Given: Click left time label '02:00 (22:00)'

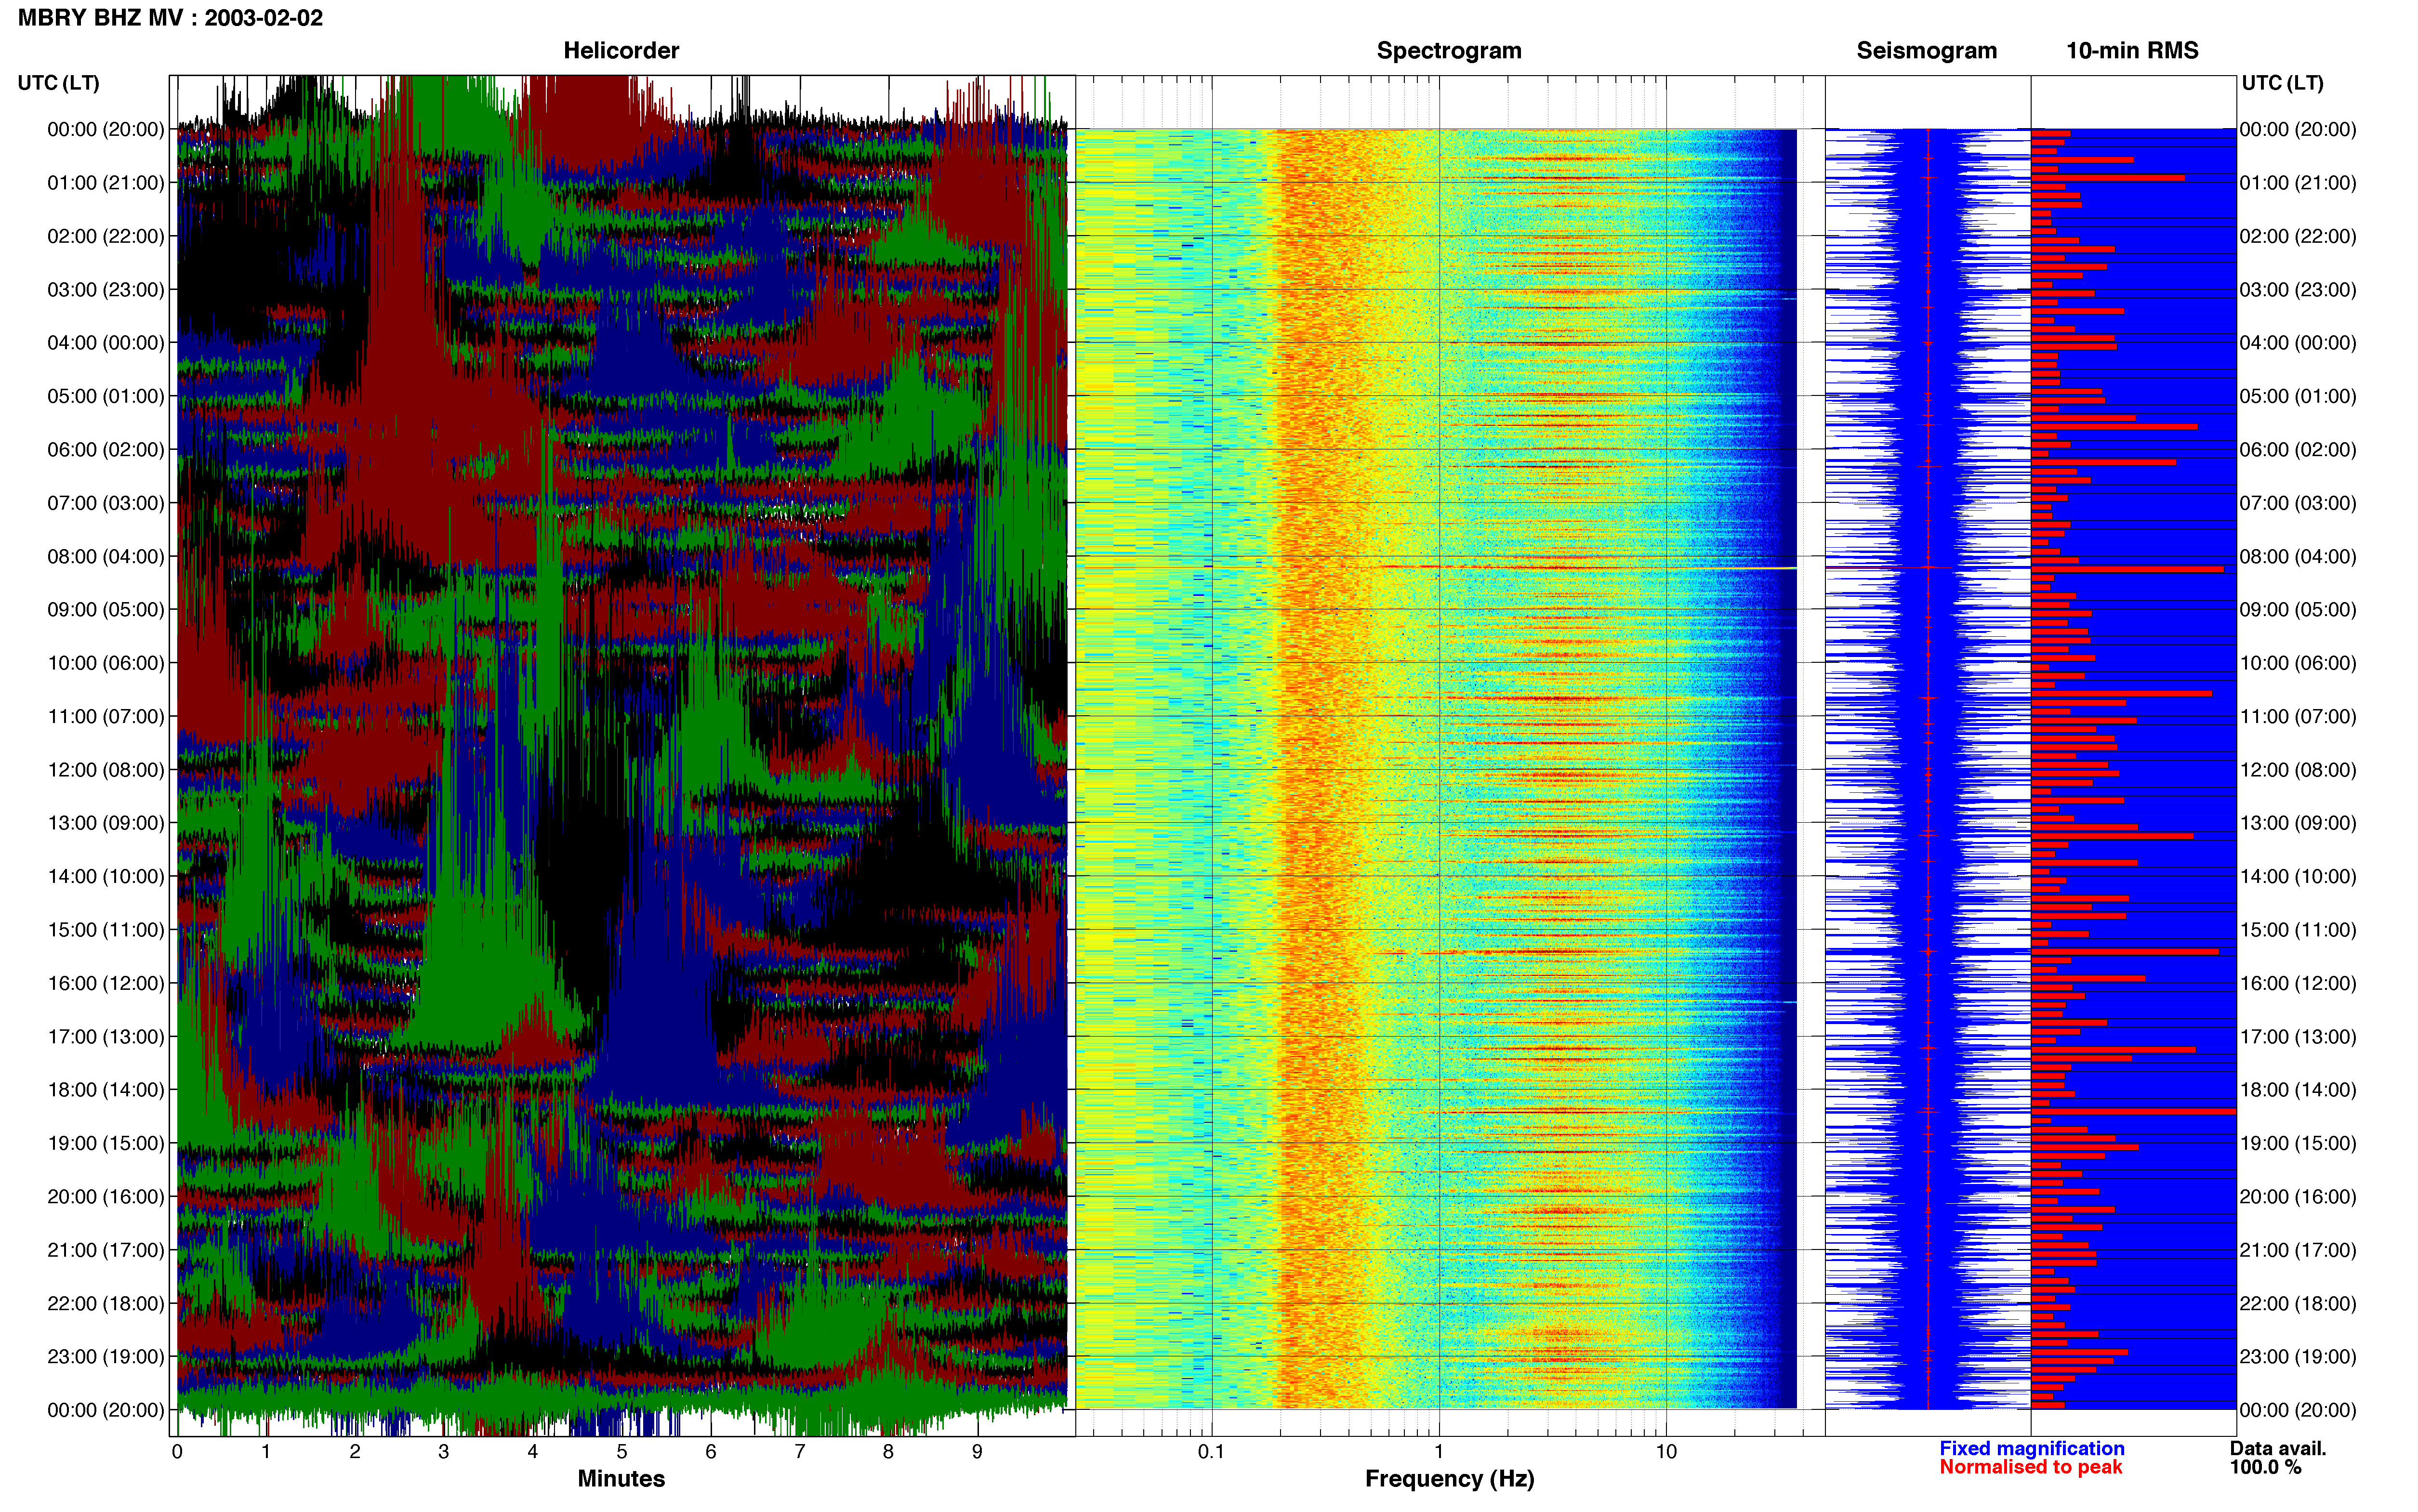Looking at the screenshot, I should [x=106, y=236].
